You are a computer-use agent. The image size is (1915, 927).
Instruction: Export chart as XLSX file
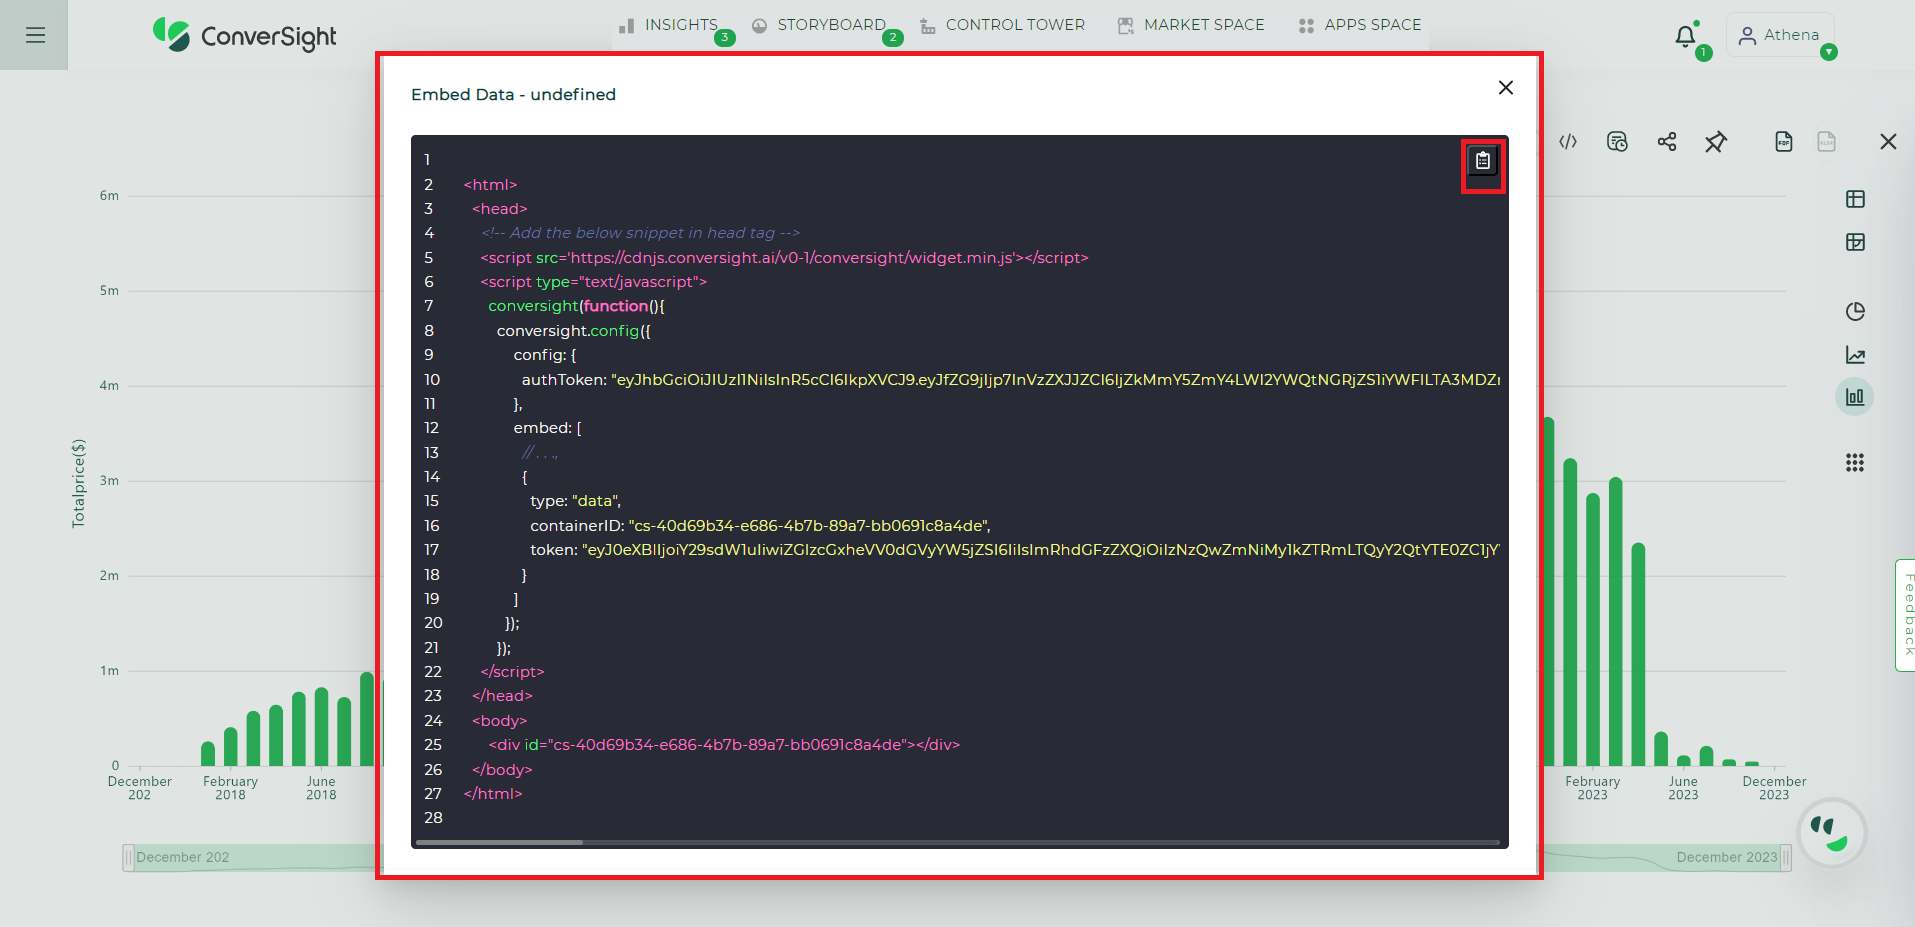(1827, 142)
